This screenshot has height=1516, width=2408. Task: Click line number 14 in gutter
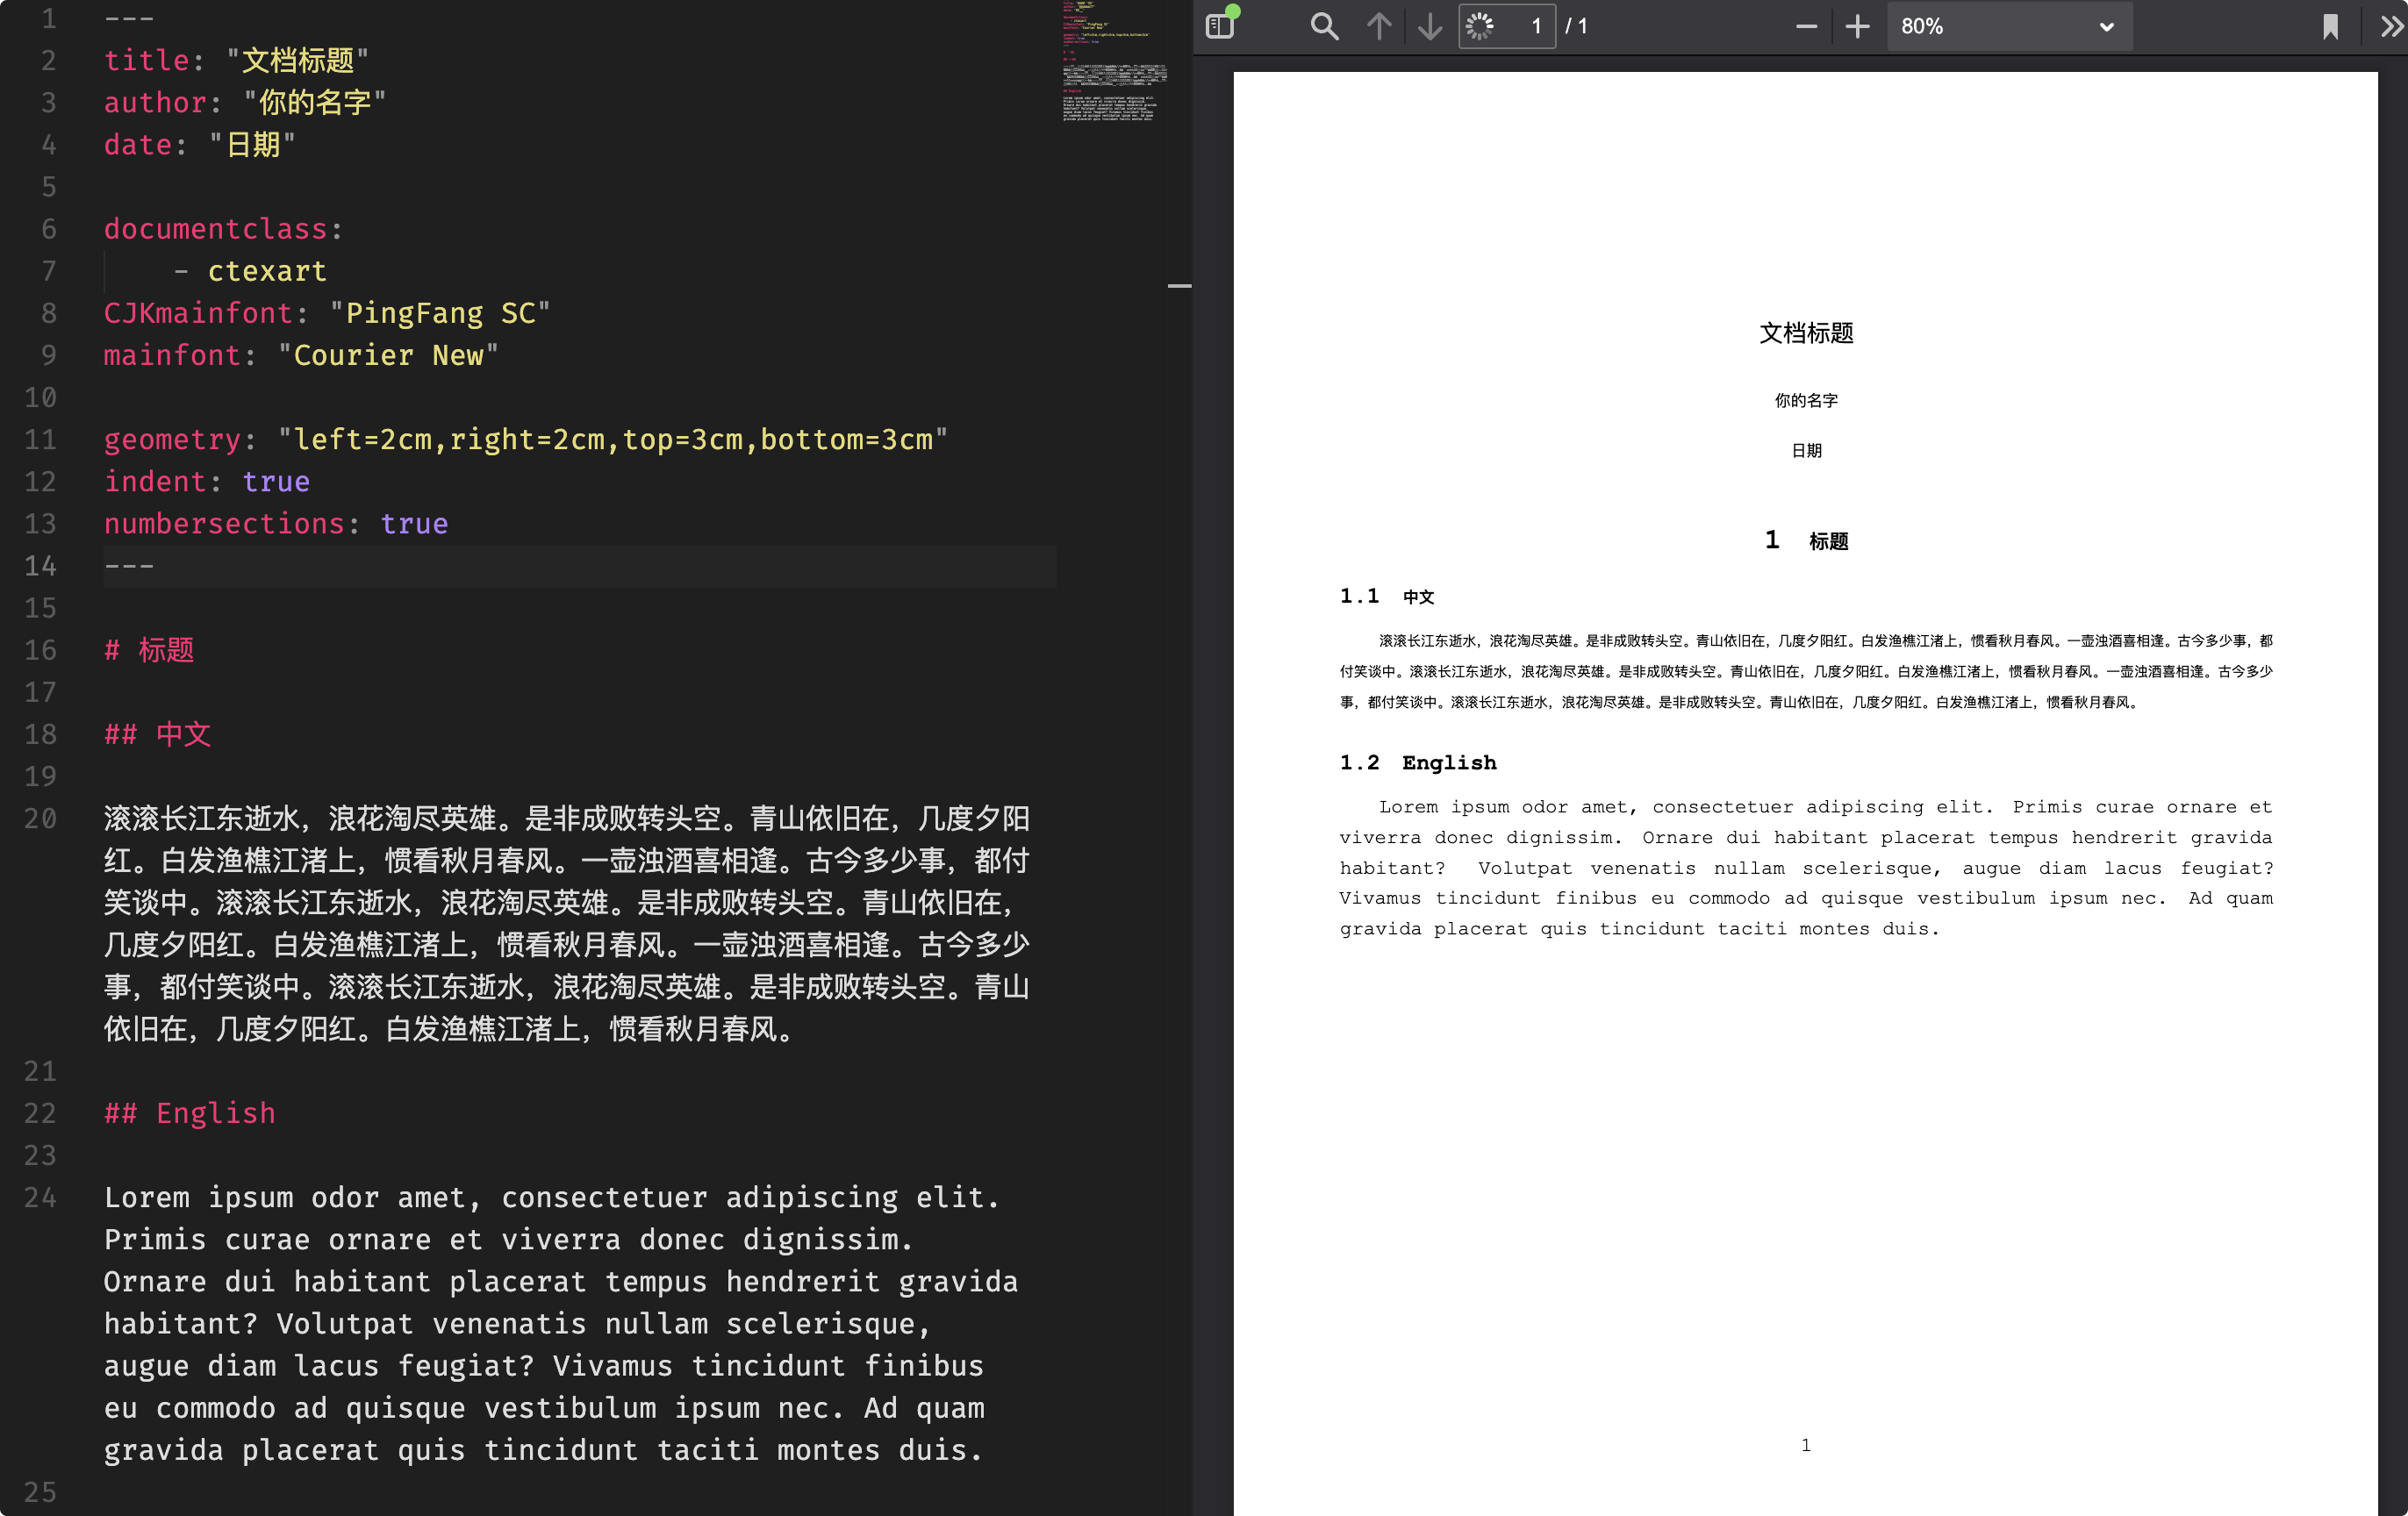tap(40, 566)
